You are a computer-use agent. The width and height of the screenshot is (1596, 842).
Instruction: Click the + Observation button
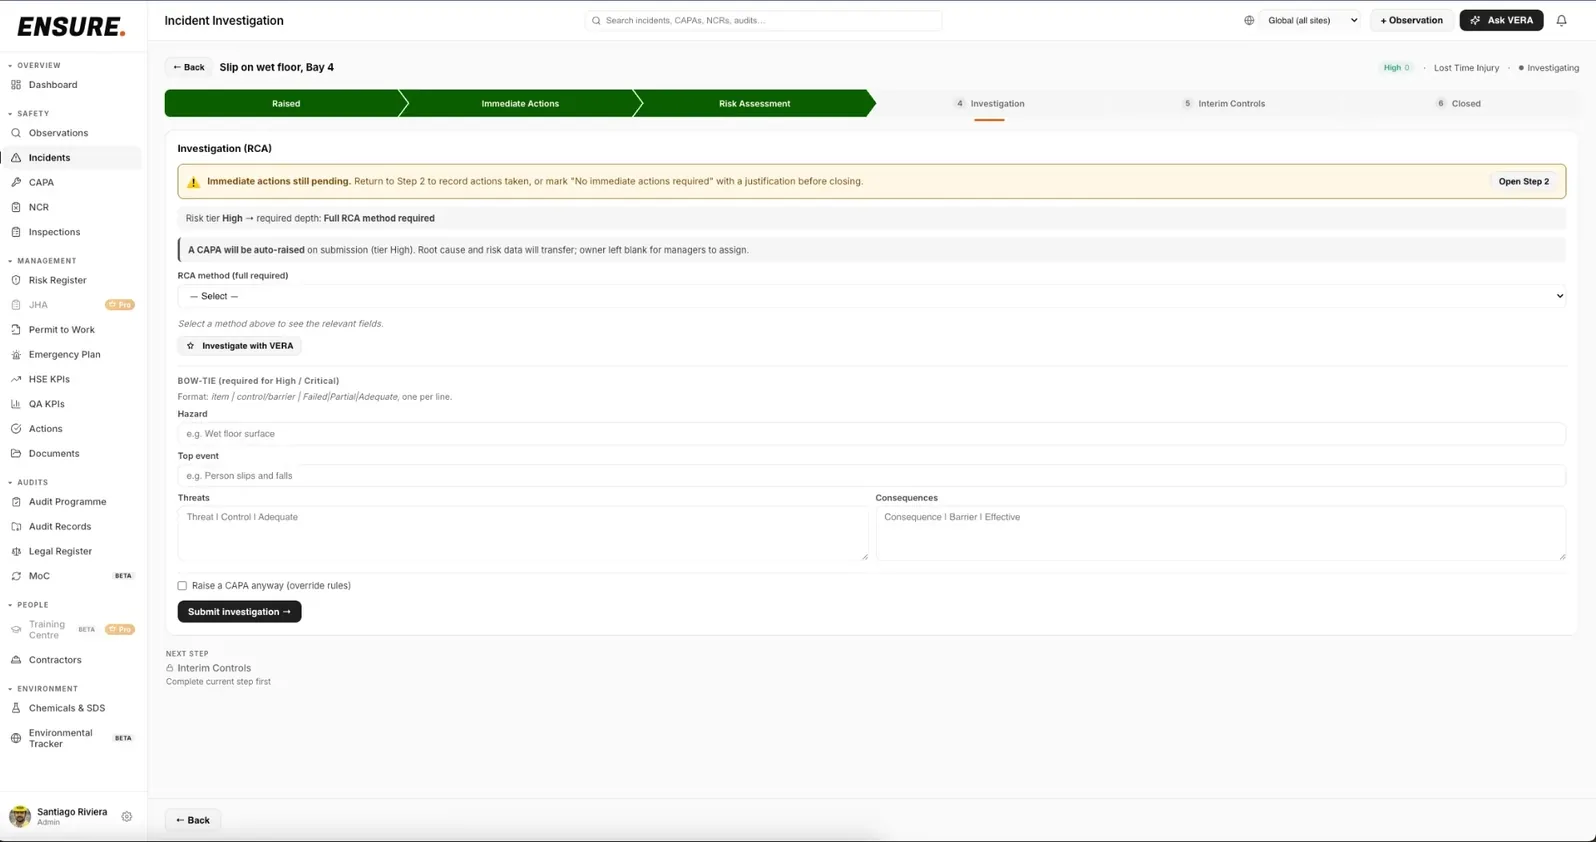(x=1411, y=20)
